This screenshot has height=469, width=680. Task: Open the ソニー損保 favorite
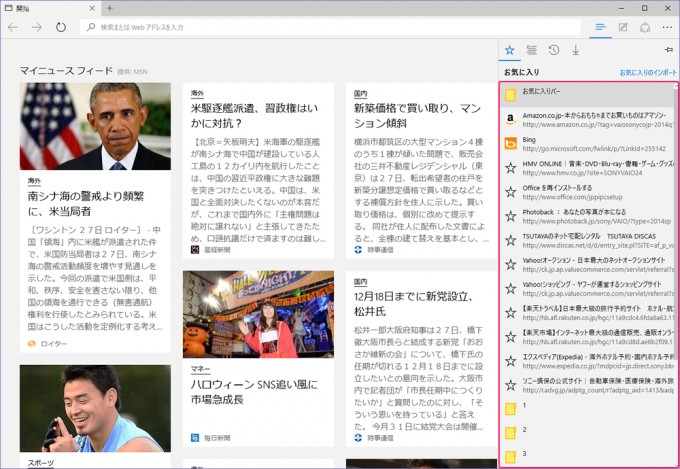click(588, 385)
